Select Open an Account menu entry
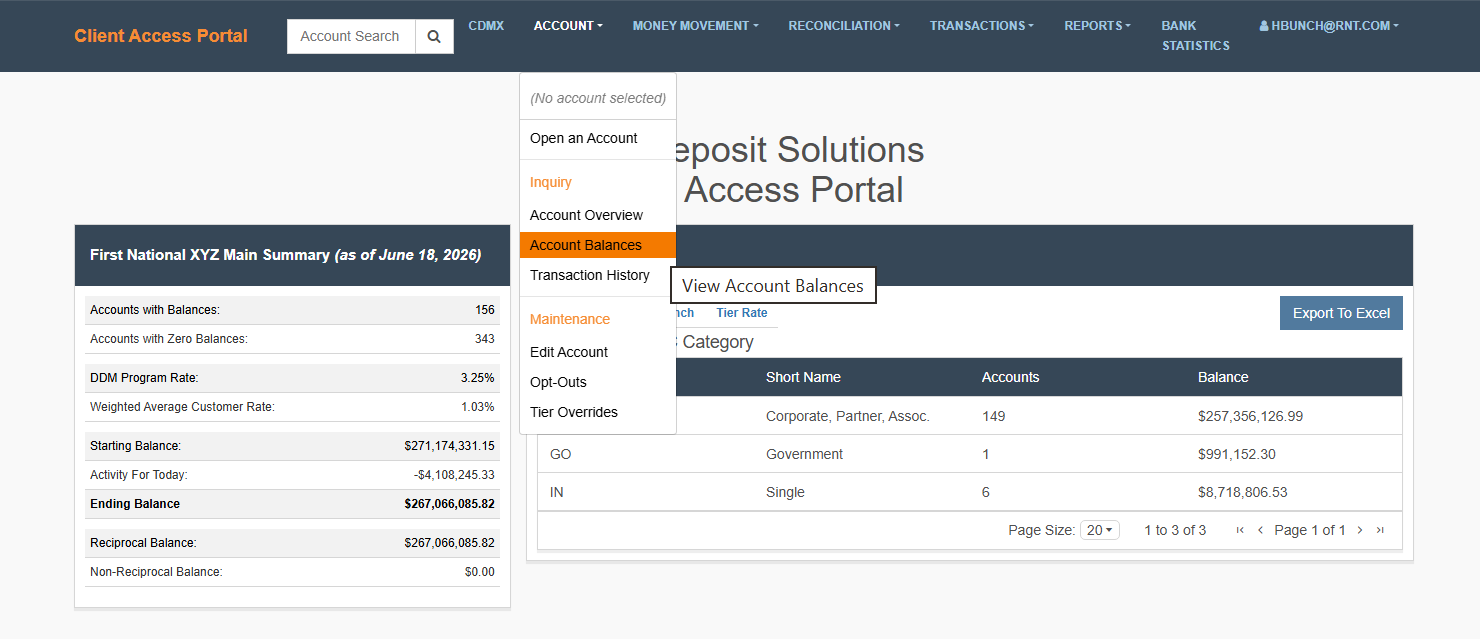The image size is (1480, 639). click(x=598, y=138)
